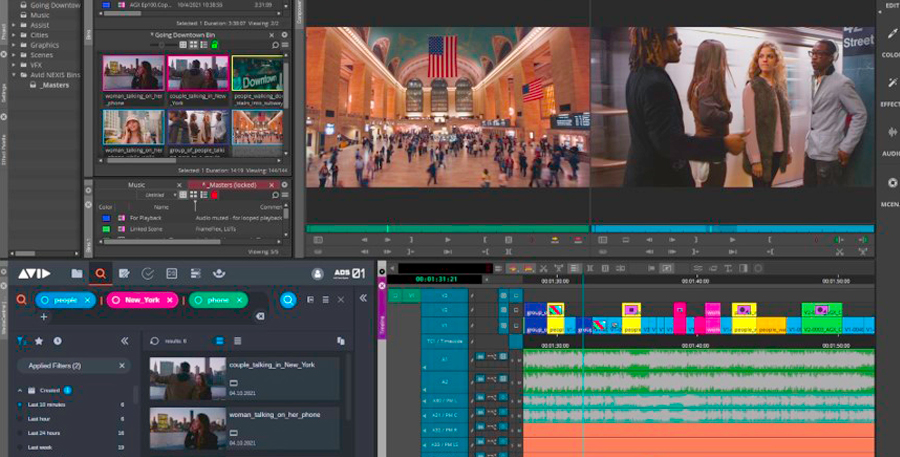
Task: Click the yellow splice-in button
Action: pyautogui.click(x=555, y=239)
